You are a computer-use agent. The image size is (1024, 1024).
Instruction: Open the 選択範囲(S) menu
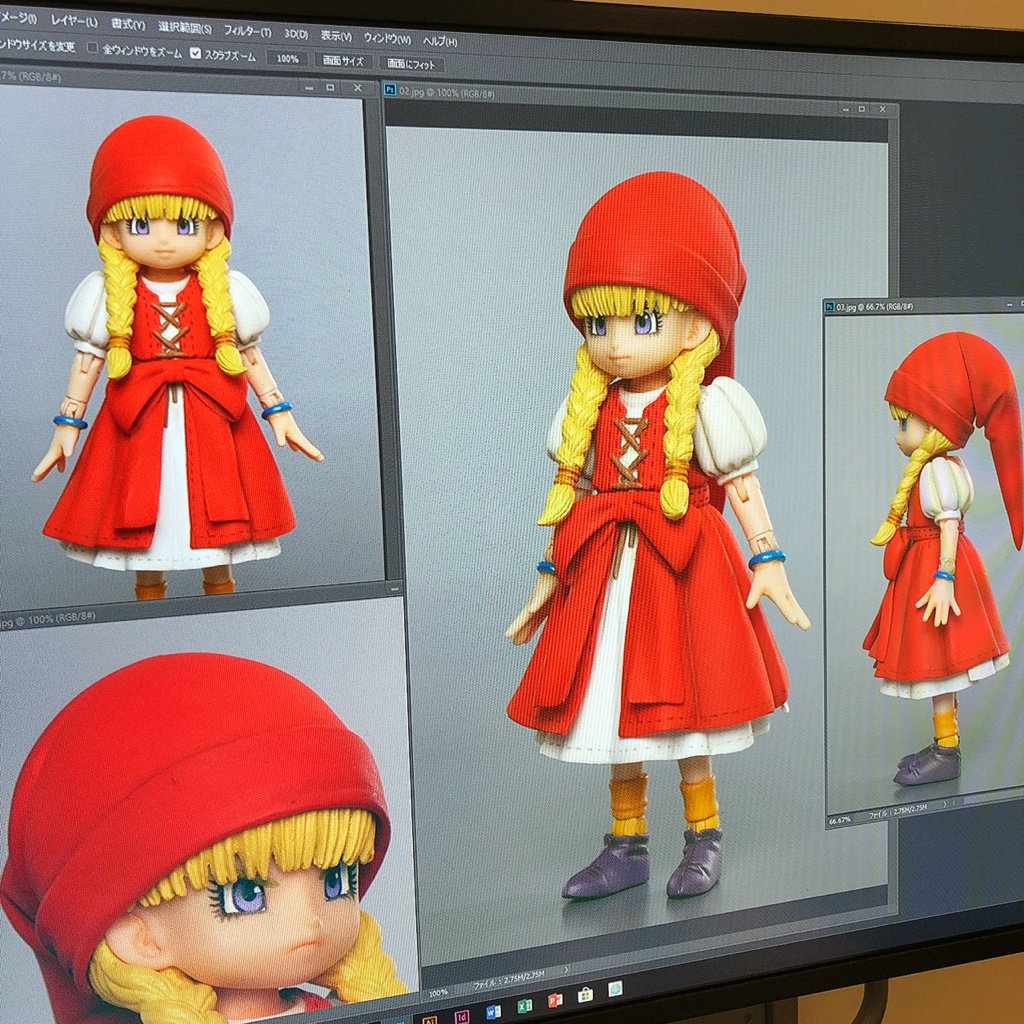pyautogui.click(x=185, y=27)
